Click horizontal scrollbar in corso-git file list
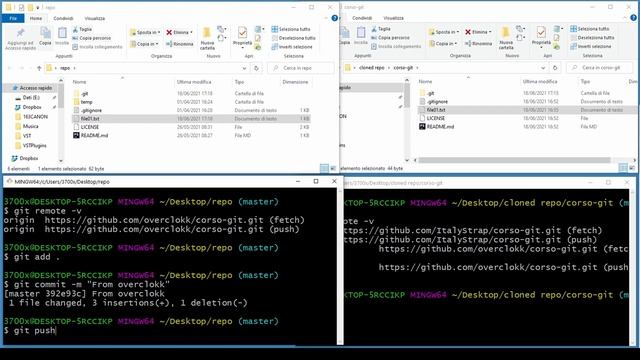The height and width of the screenshot is (360, 640). [515, 160]
